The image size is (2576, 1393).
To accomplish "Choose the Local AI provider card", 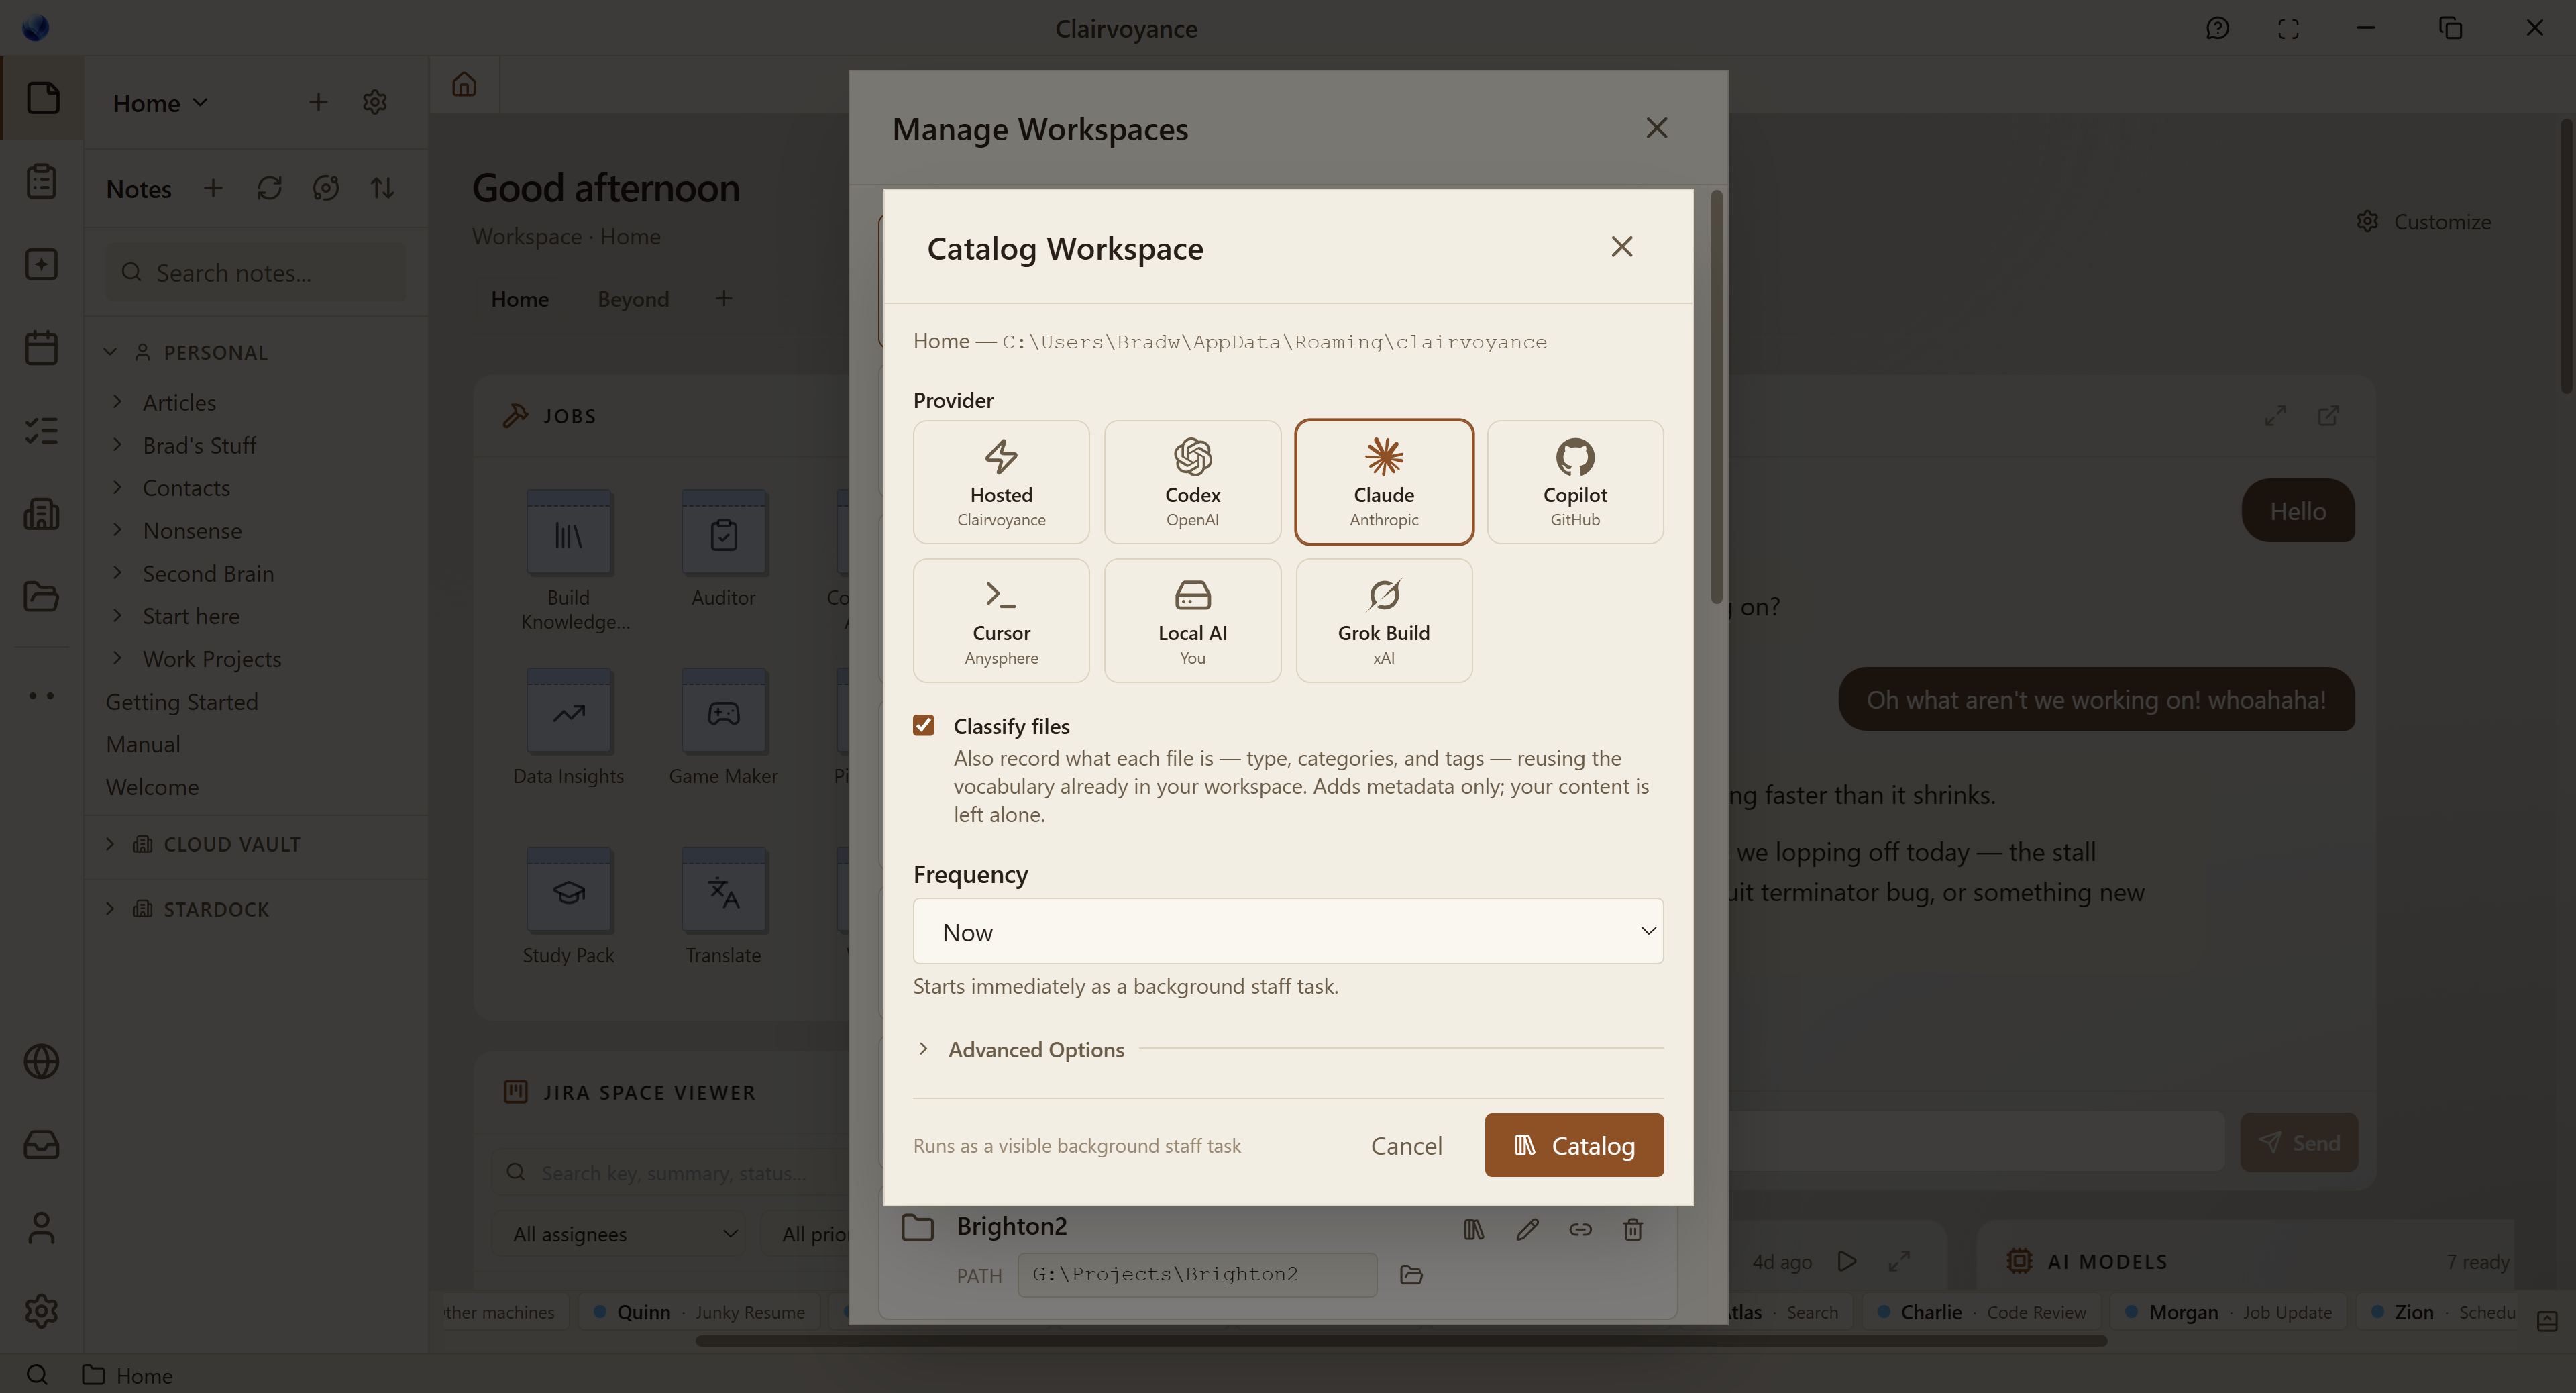I will coord(1192,620).
